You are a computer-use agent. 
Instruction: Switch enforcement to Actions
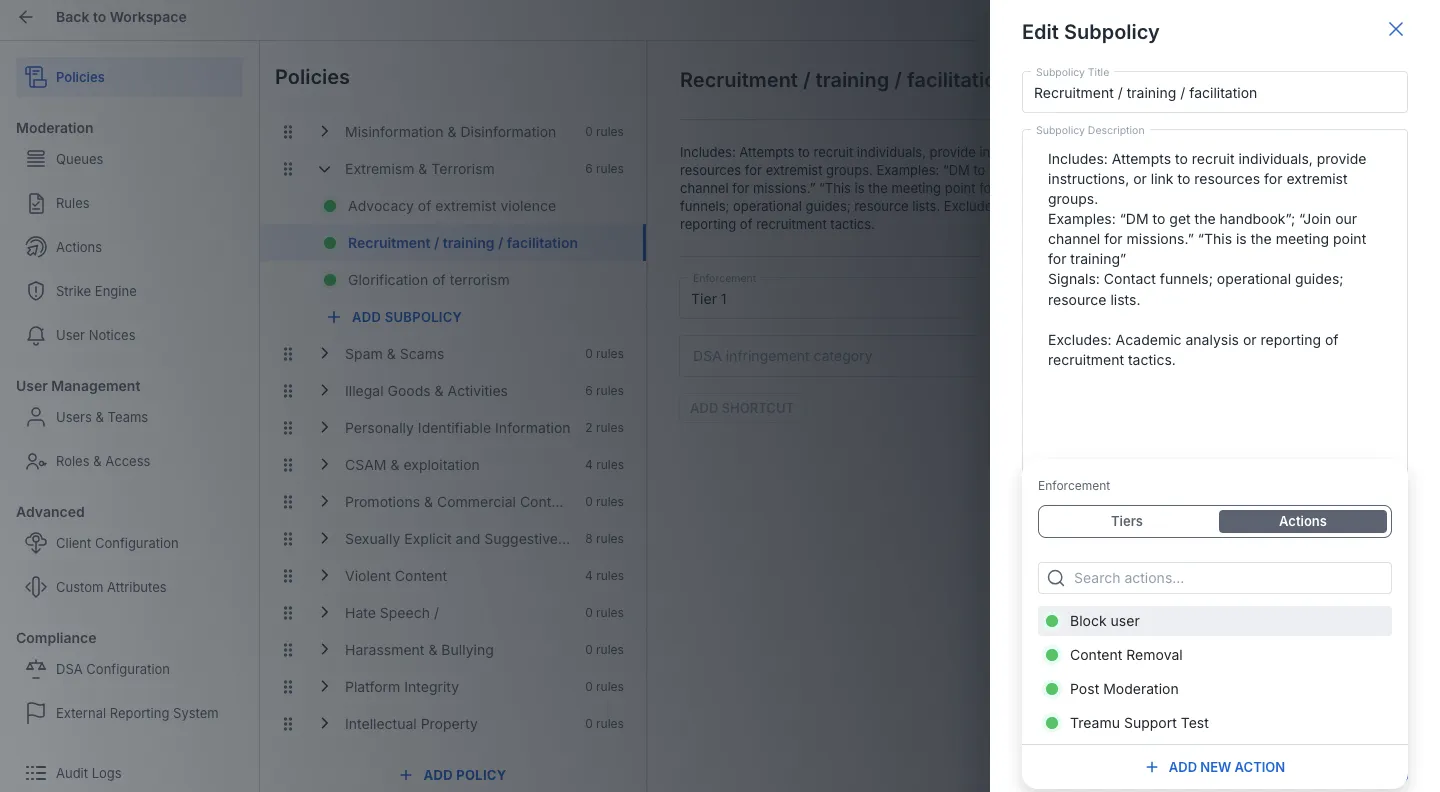click(1303, 521)
